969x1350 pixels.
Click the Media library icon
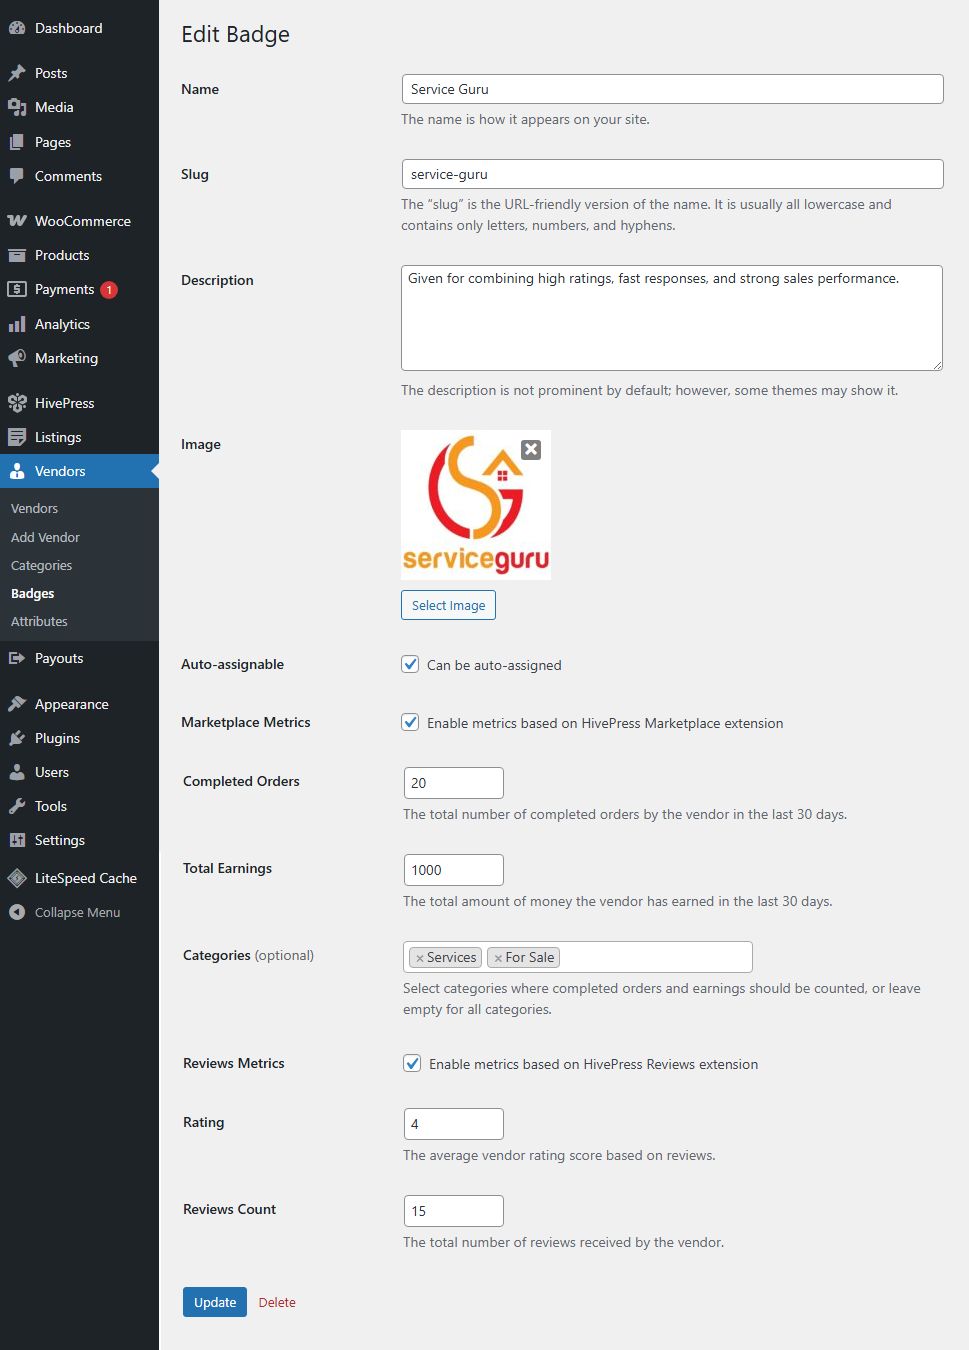(17, 107)
